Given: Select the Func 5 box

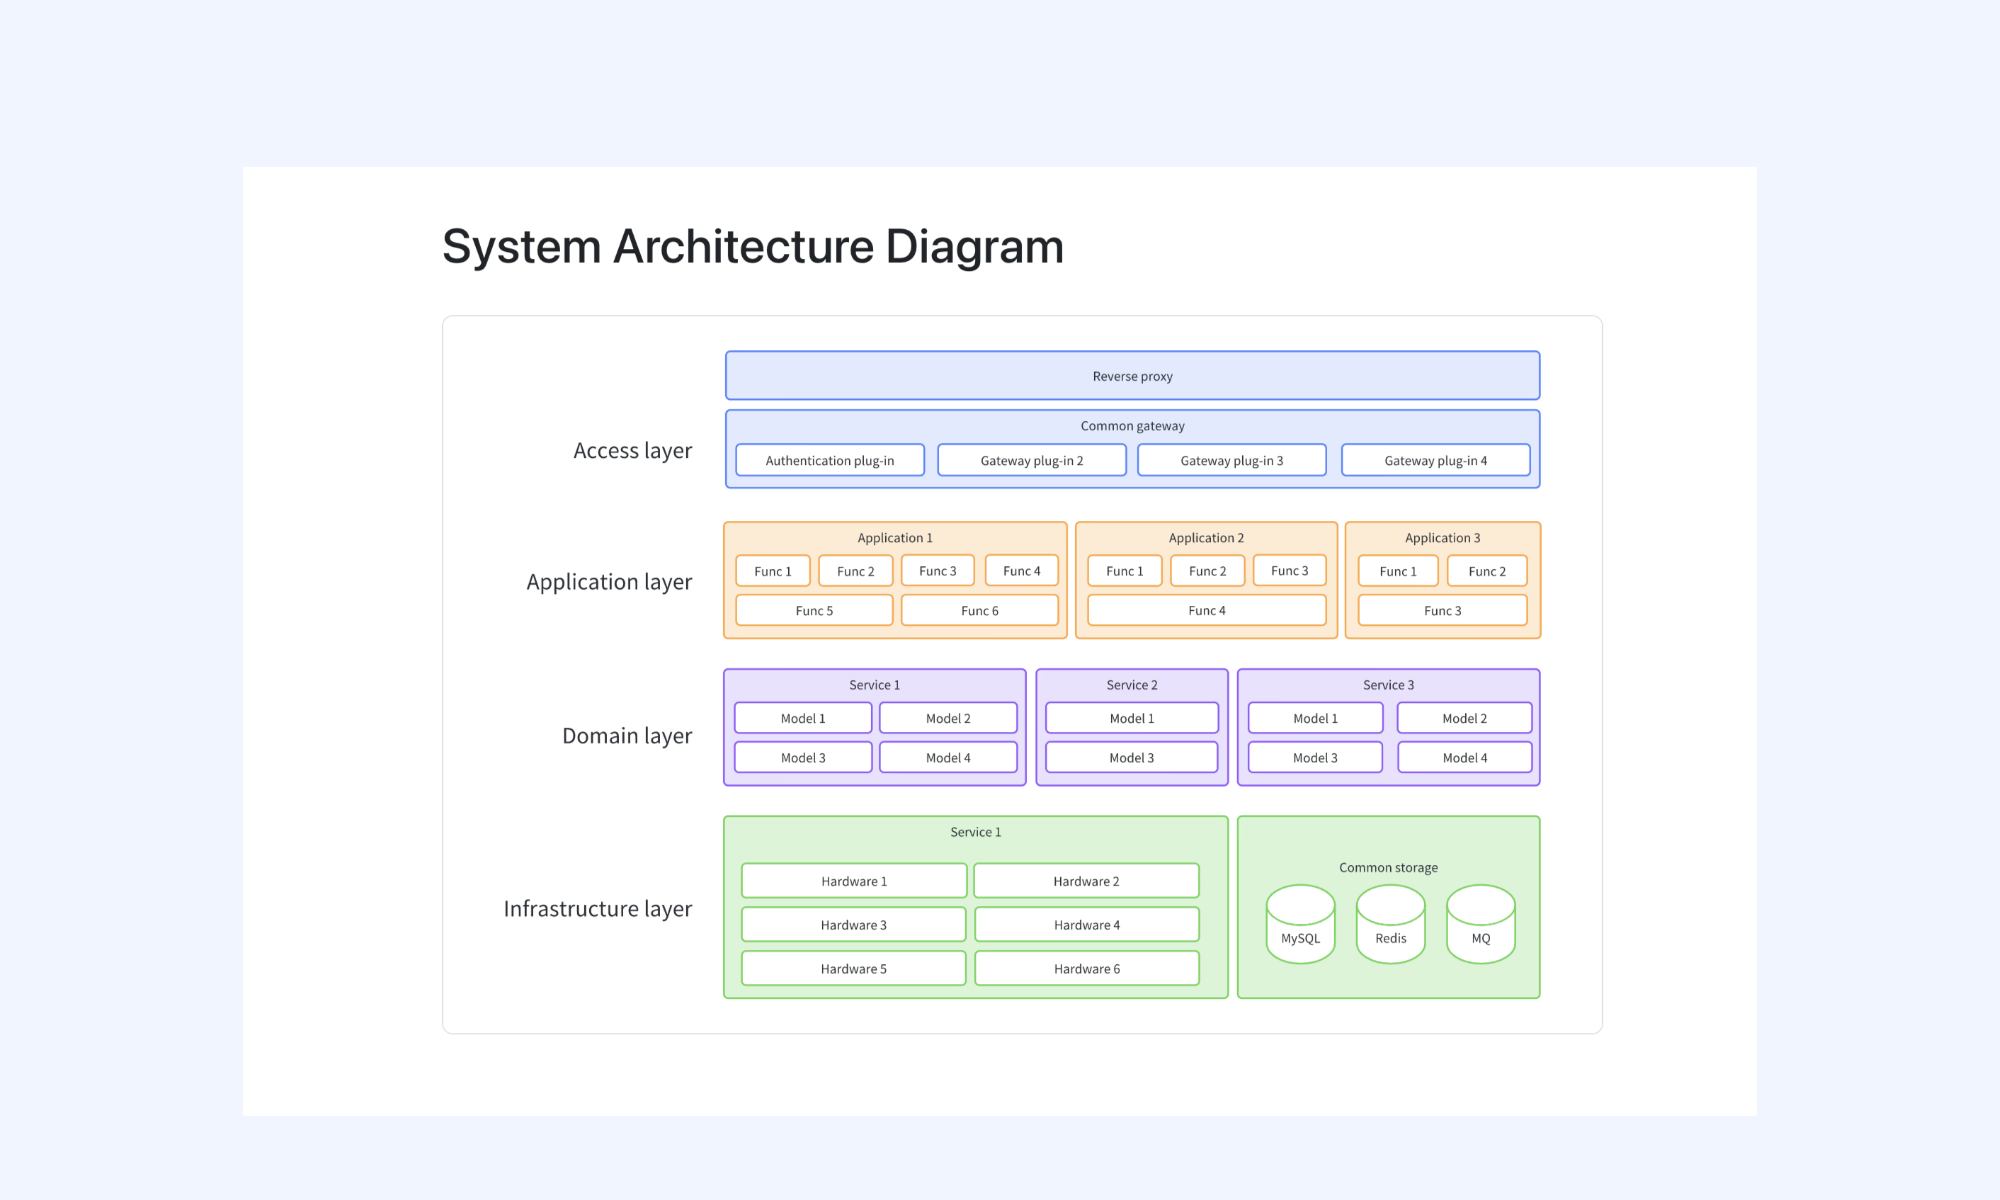Looking at the screenshot, I should click(814, 610).
